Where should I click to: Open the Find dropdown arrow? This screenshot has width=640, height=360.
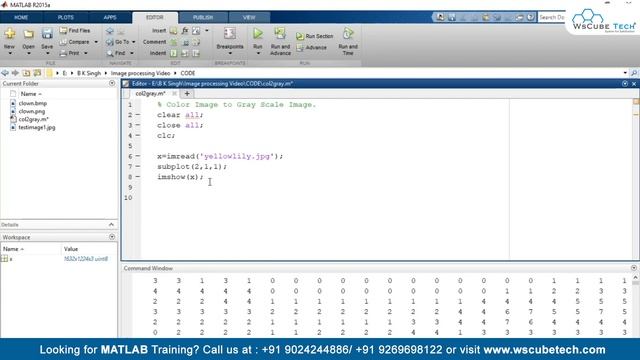(132, 53)
